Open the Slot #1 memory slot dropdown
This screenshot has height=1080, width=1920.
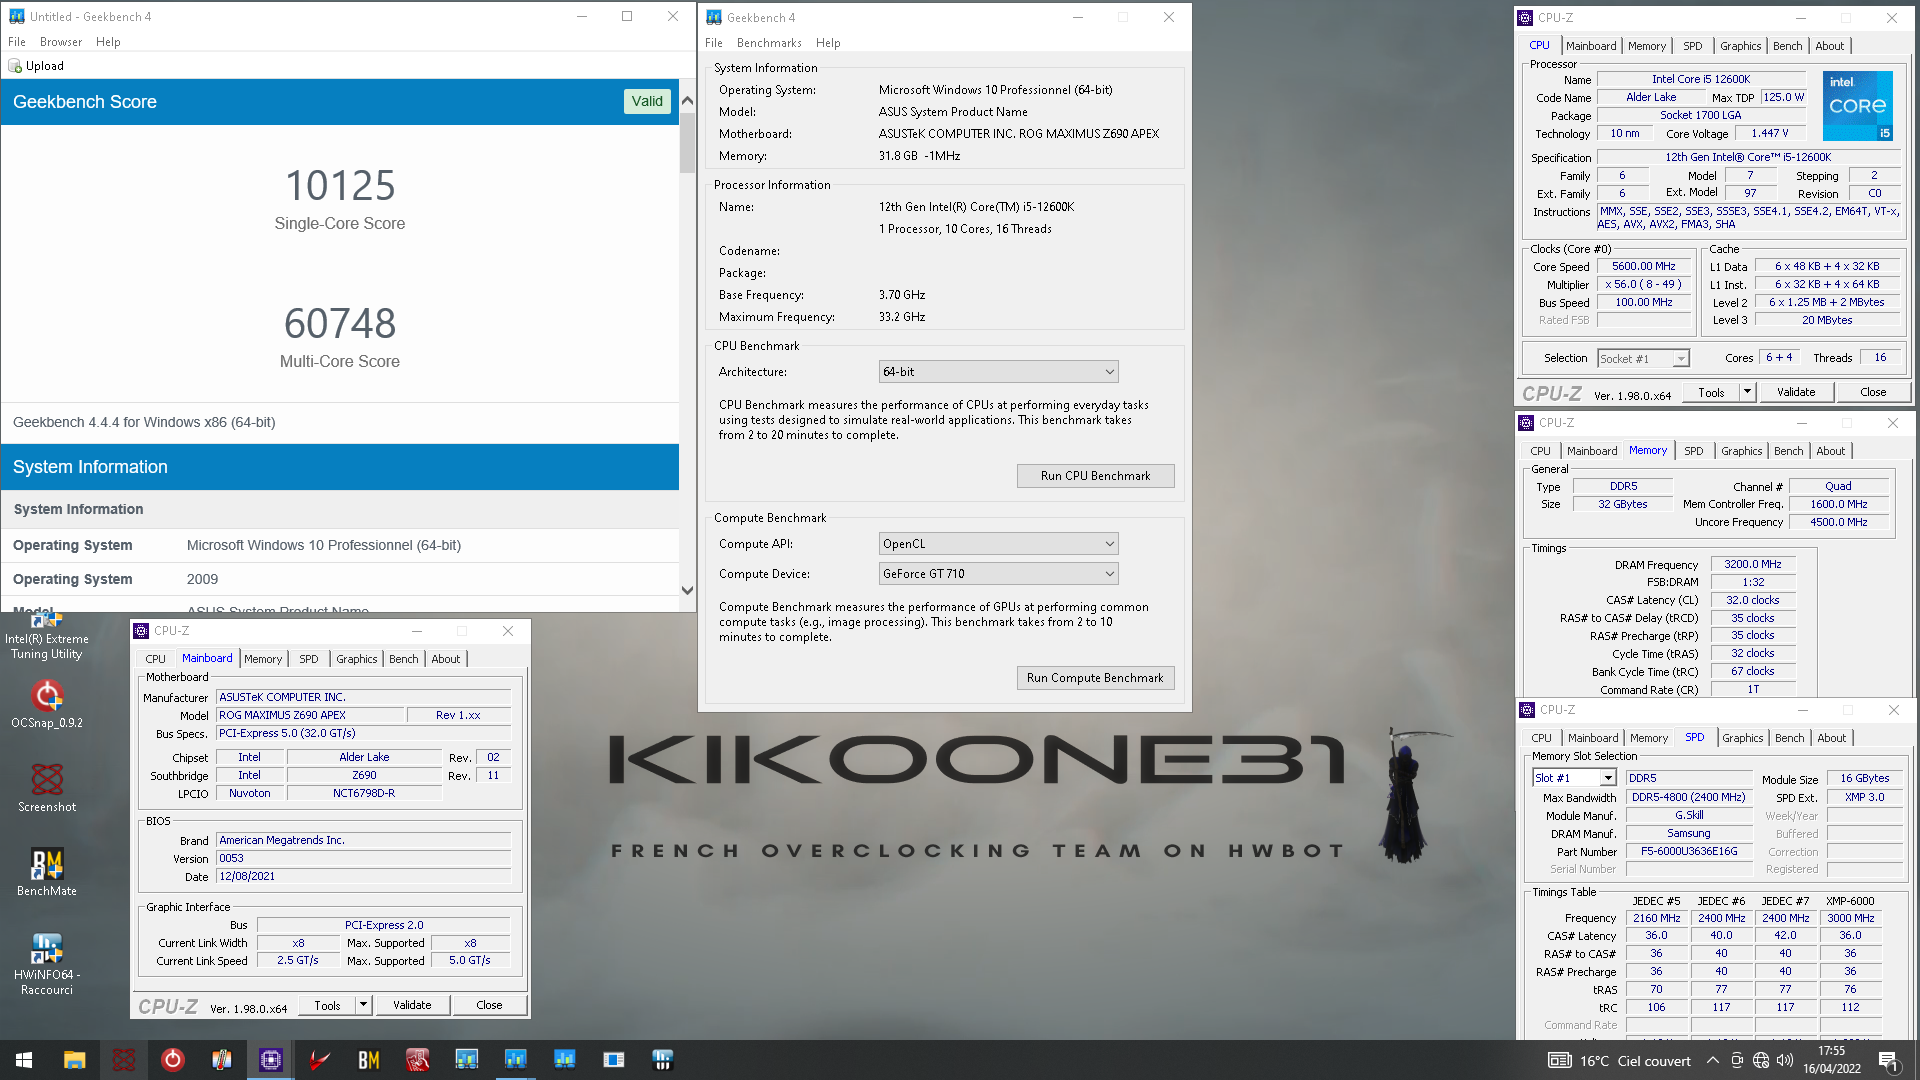pos(1574,778)
